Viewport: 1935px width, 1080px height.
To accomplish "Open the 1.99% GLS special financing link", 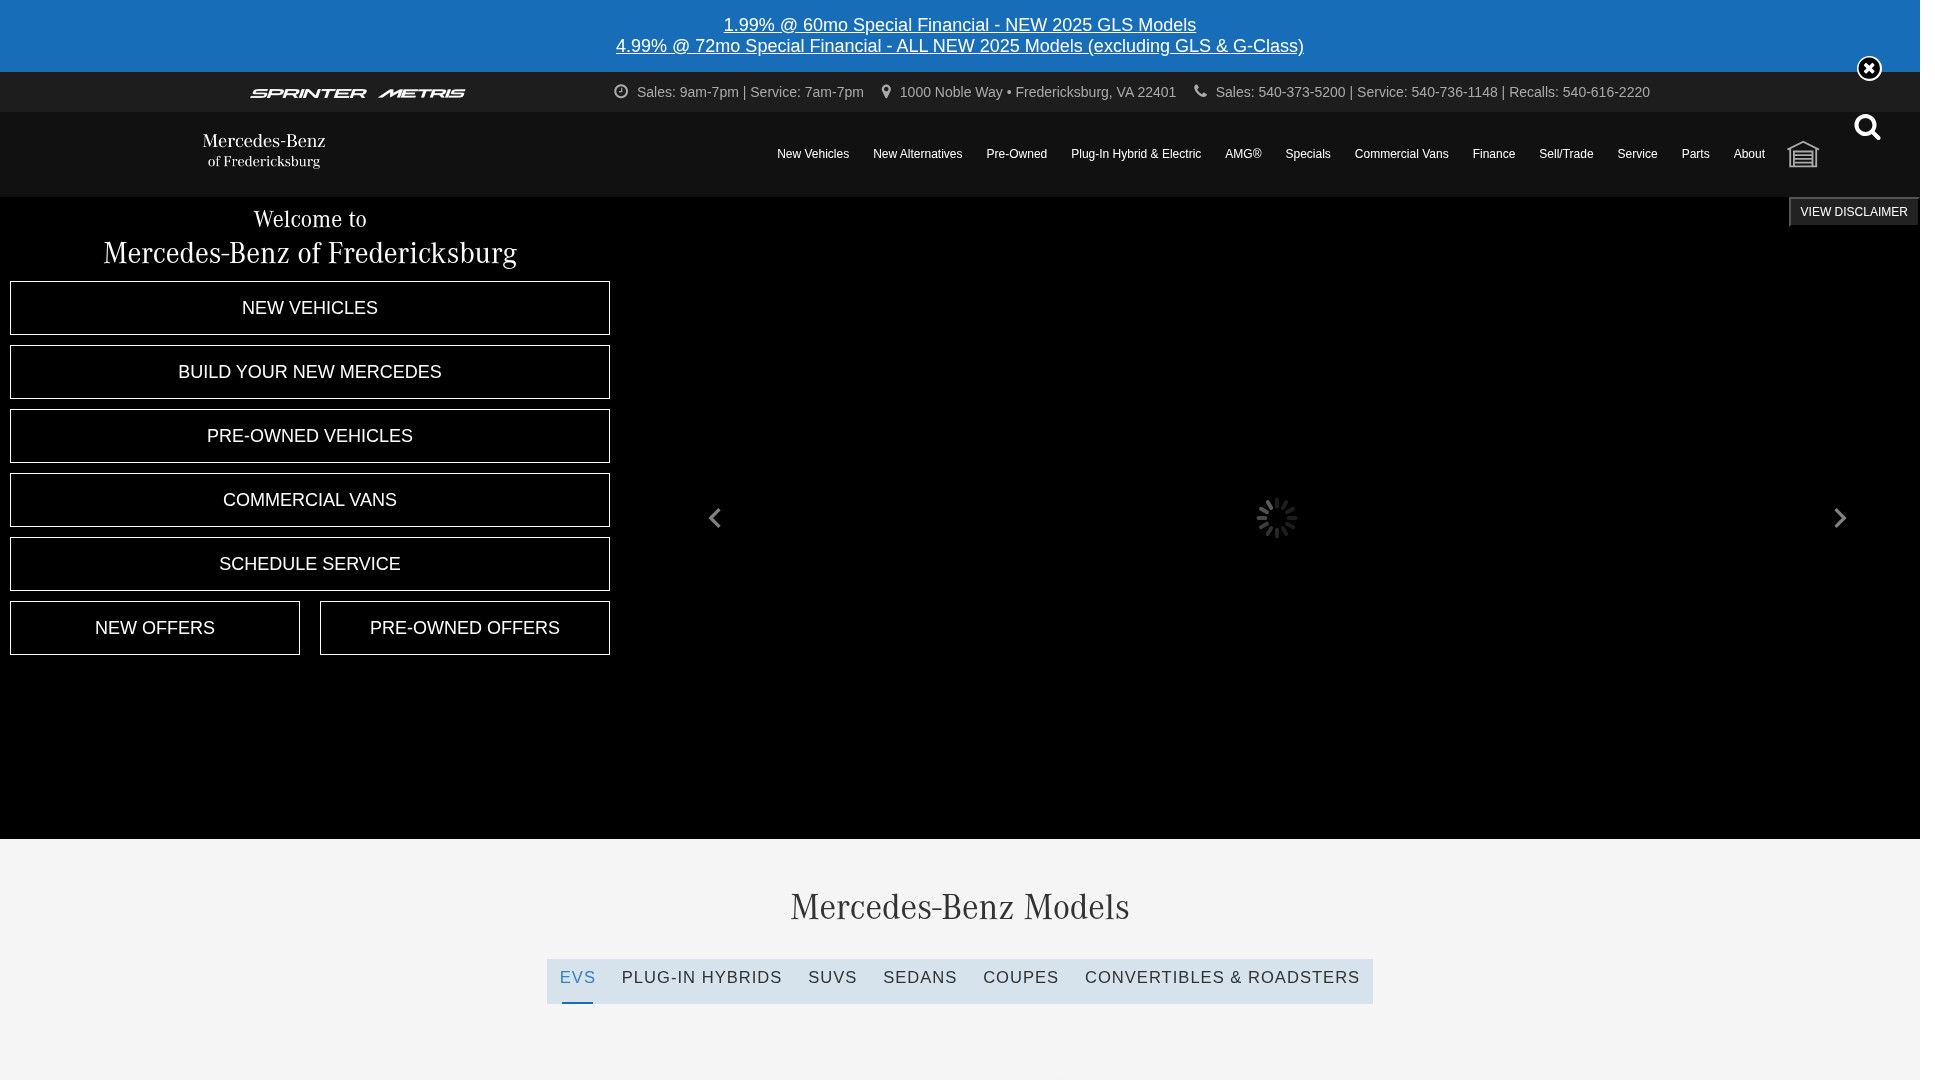I will [x=960, y=25].
